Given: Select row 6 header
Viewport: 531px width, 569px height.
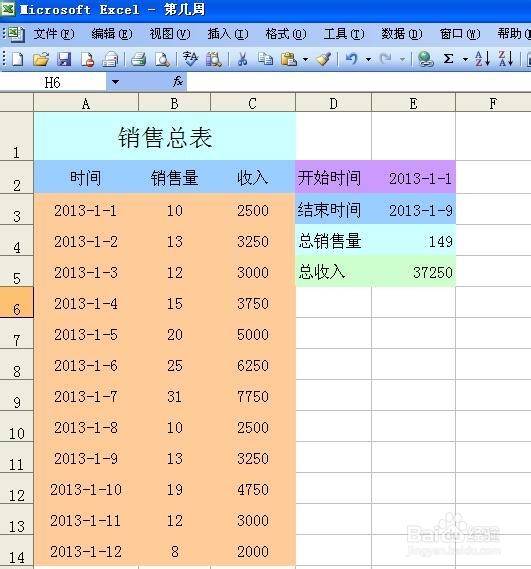Looking at the screenshot, I should 17,303.
